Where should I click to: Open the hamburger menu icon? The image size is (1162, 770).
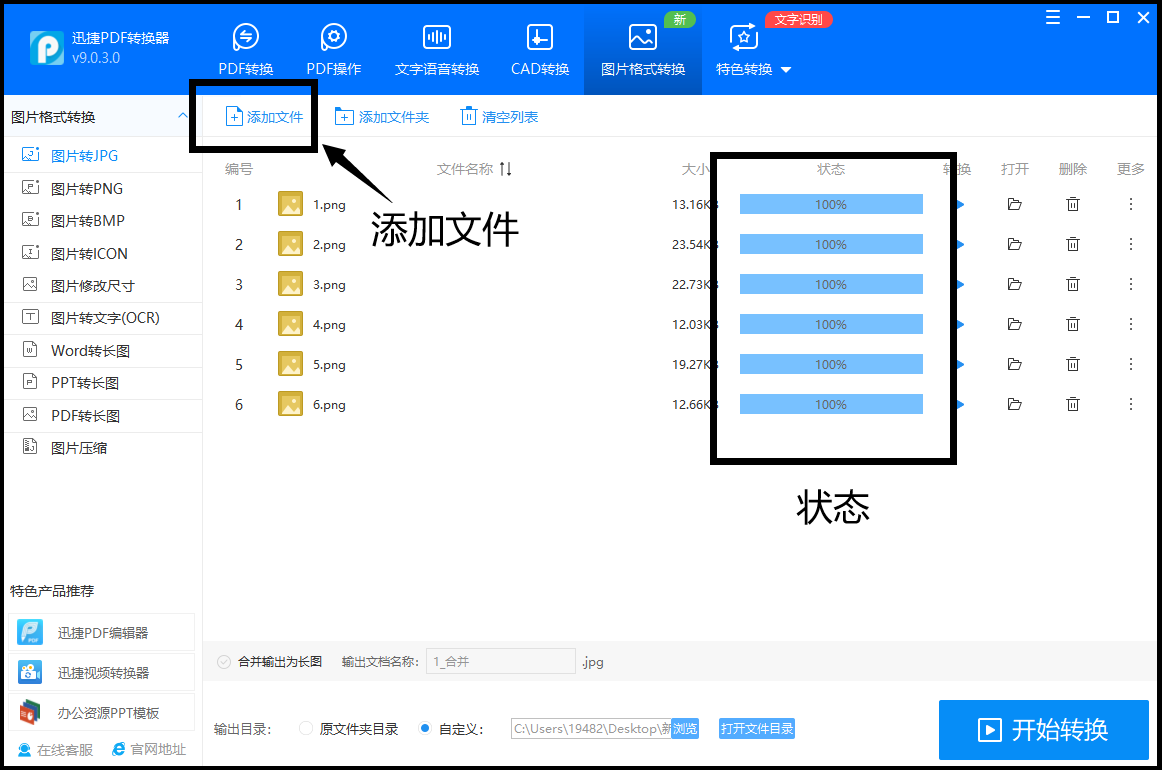coord(1052,17)
